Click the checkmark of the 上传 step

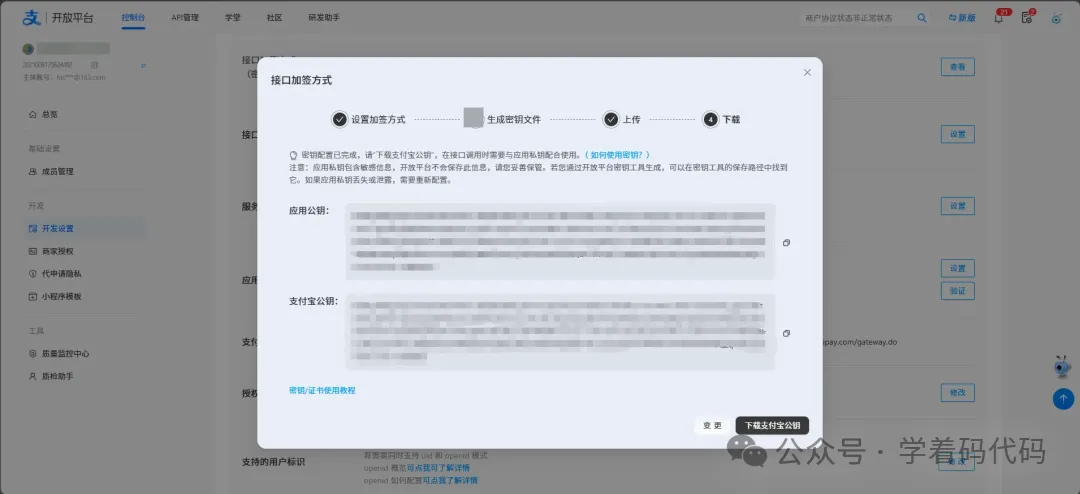click(611, 119)
